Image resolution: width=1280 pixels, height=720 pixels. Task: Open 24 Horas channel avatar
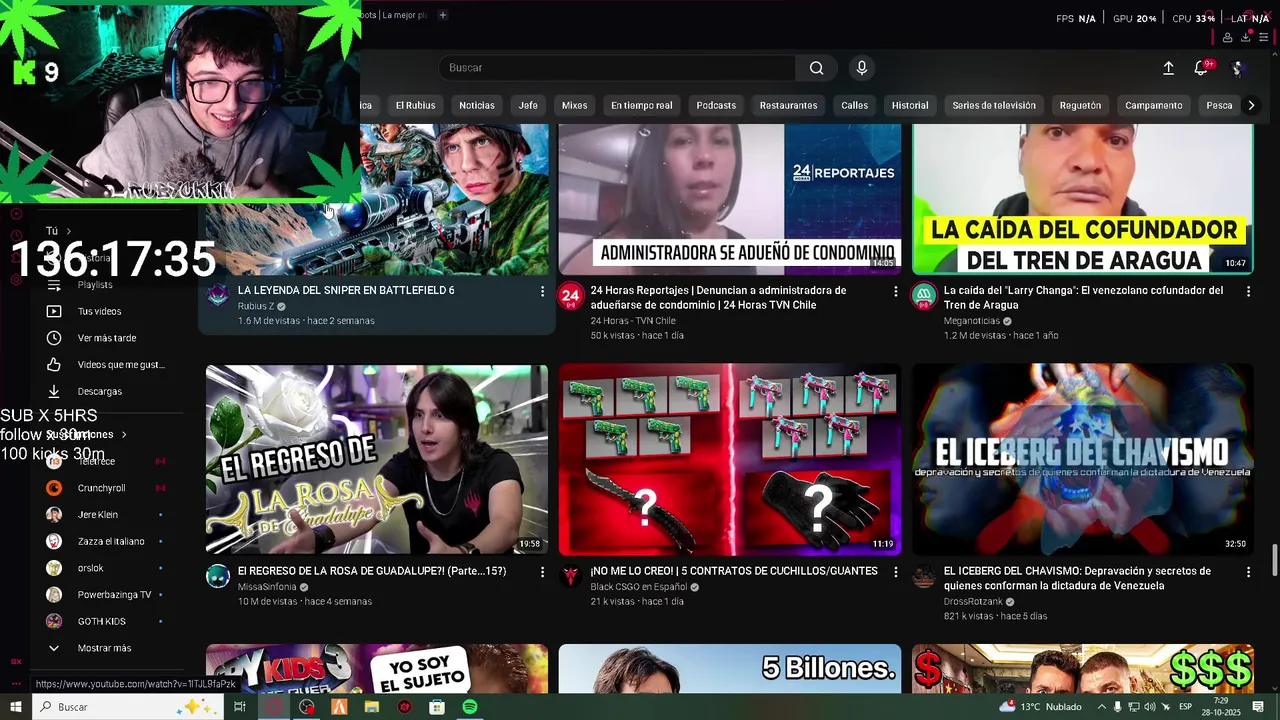pyautogui.click(x=570, y=295)
